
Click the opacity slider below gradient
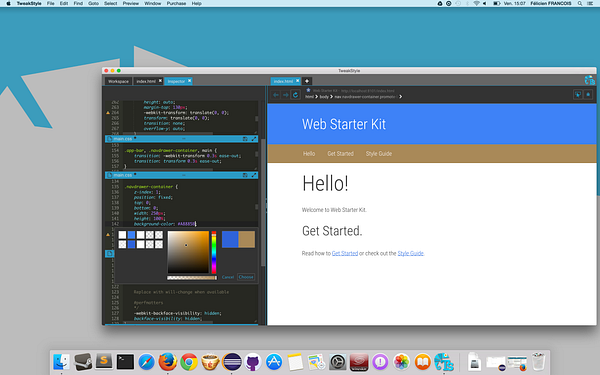click(x=192, y=278)
